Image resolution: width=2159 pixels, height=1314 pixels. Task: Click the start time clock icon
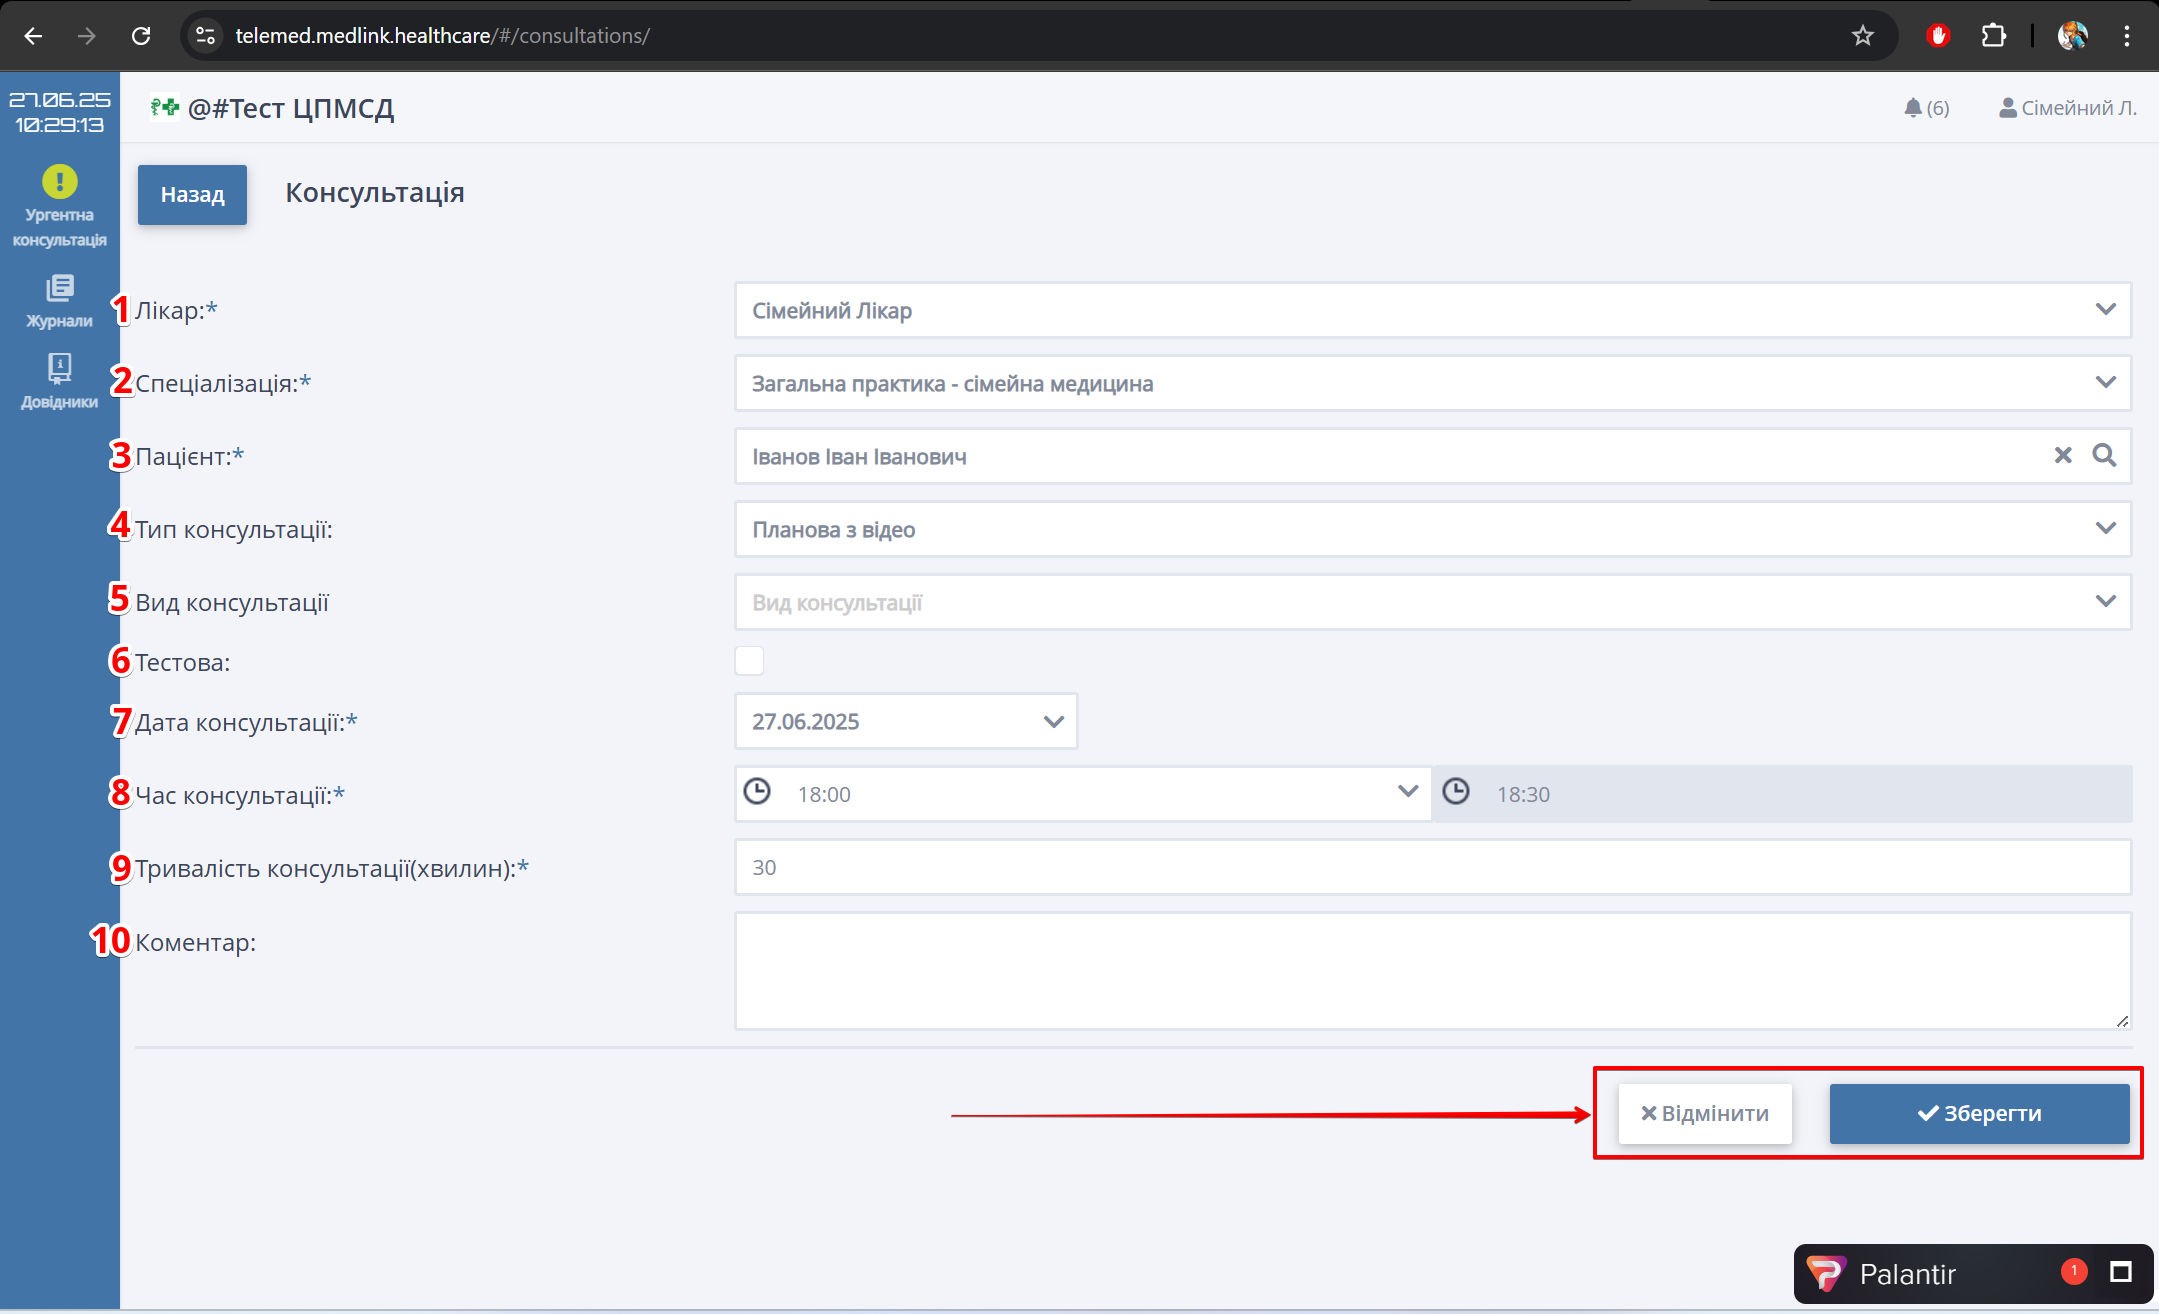(757, 793)
